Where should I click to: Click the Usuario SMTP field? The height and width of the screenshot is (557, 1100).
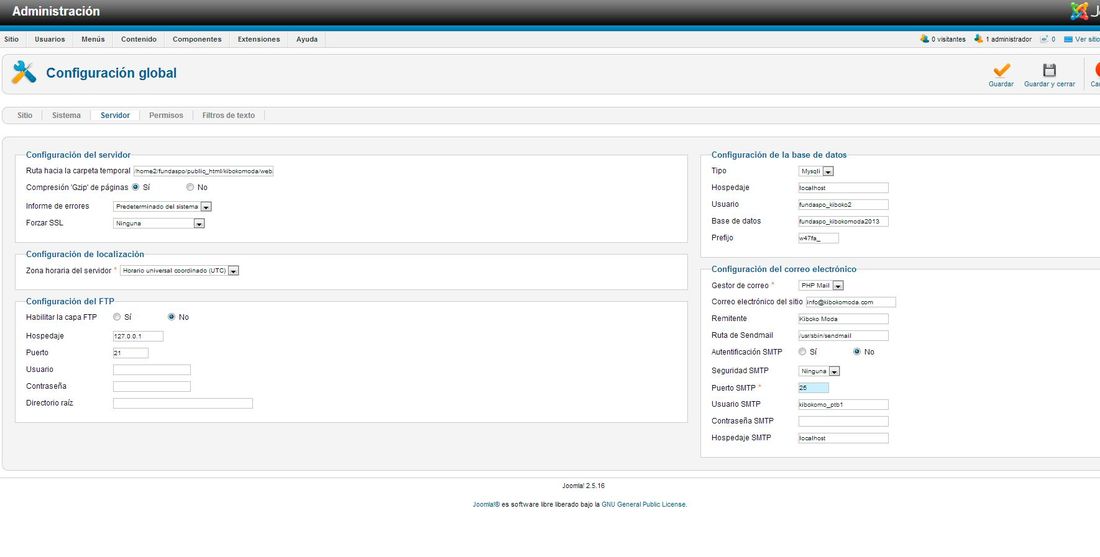[x=843, y=405]
